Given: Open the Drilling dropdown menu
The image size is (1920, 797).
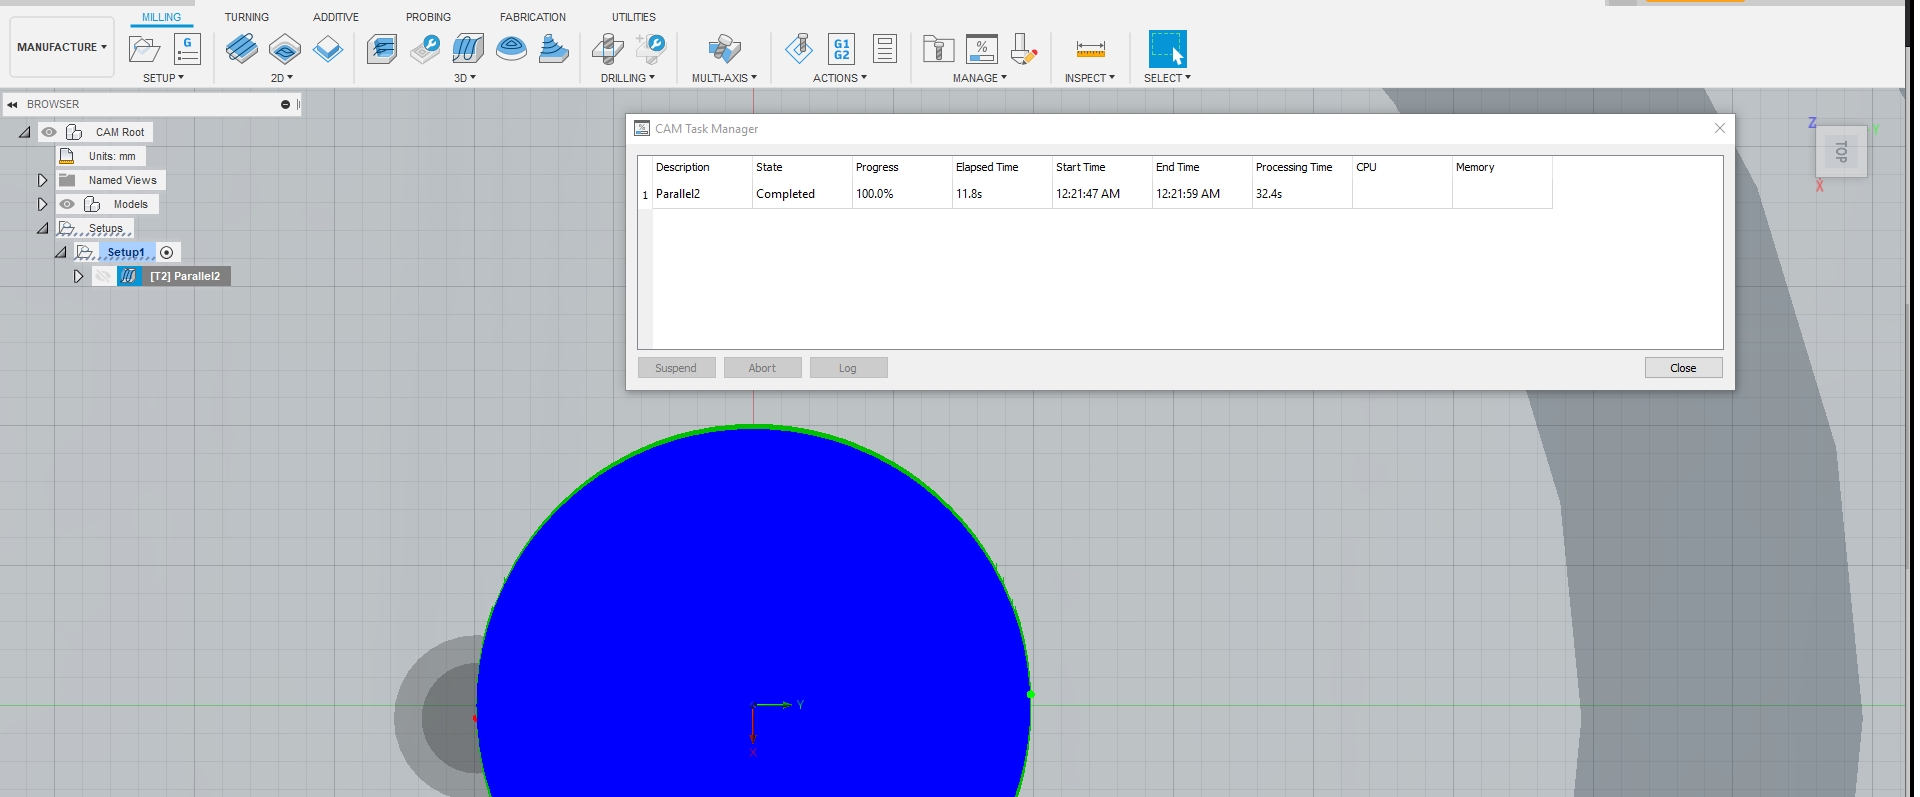Looking at the screenshot, I should [628, 78].
